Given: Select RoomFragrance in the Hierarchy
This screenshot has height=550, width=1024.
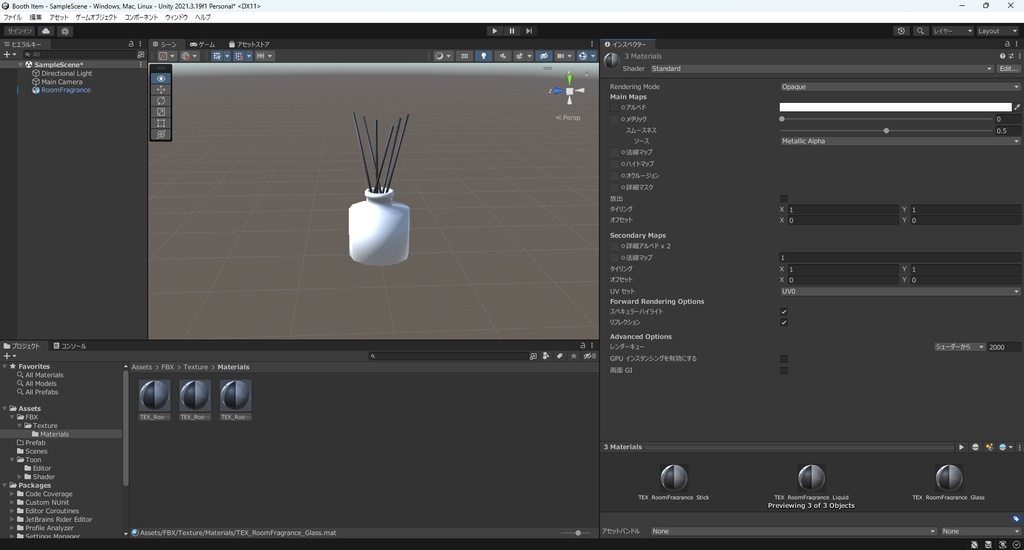Looking at the screenshot, I should (x=65, y=90).
